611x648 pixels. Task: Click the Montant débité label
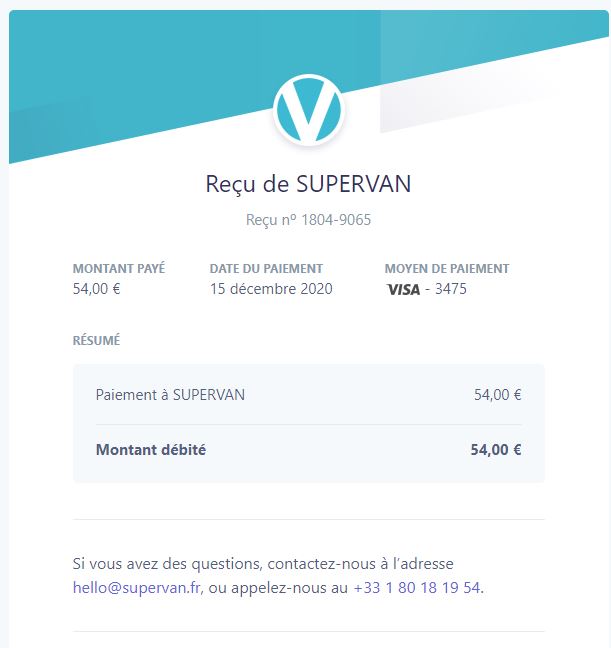pos(151,450)
